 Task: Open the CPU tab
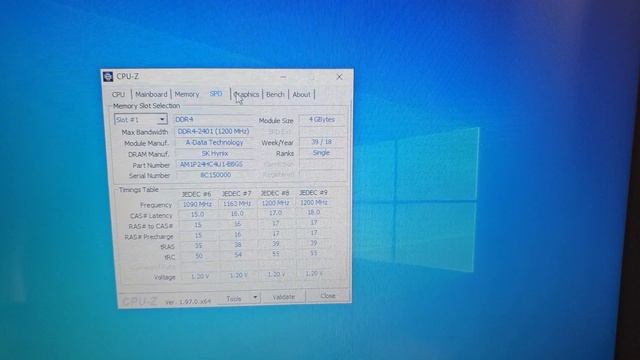tap(118, 94)
